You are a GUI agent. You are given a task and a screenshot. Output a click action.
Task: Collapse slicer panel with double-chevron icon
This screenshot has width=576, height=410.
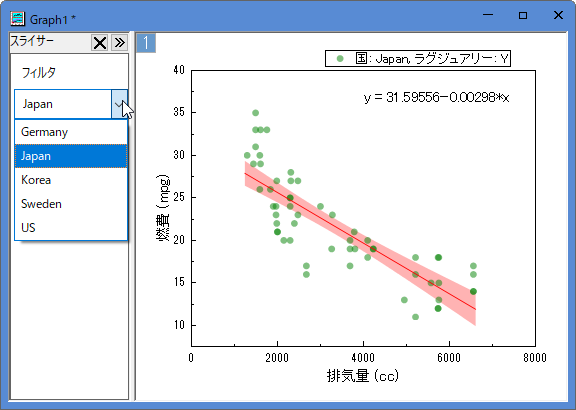pyautogui.click(x=119, y=43)
